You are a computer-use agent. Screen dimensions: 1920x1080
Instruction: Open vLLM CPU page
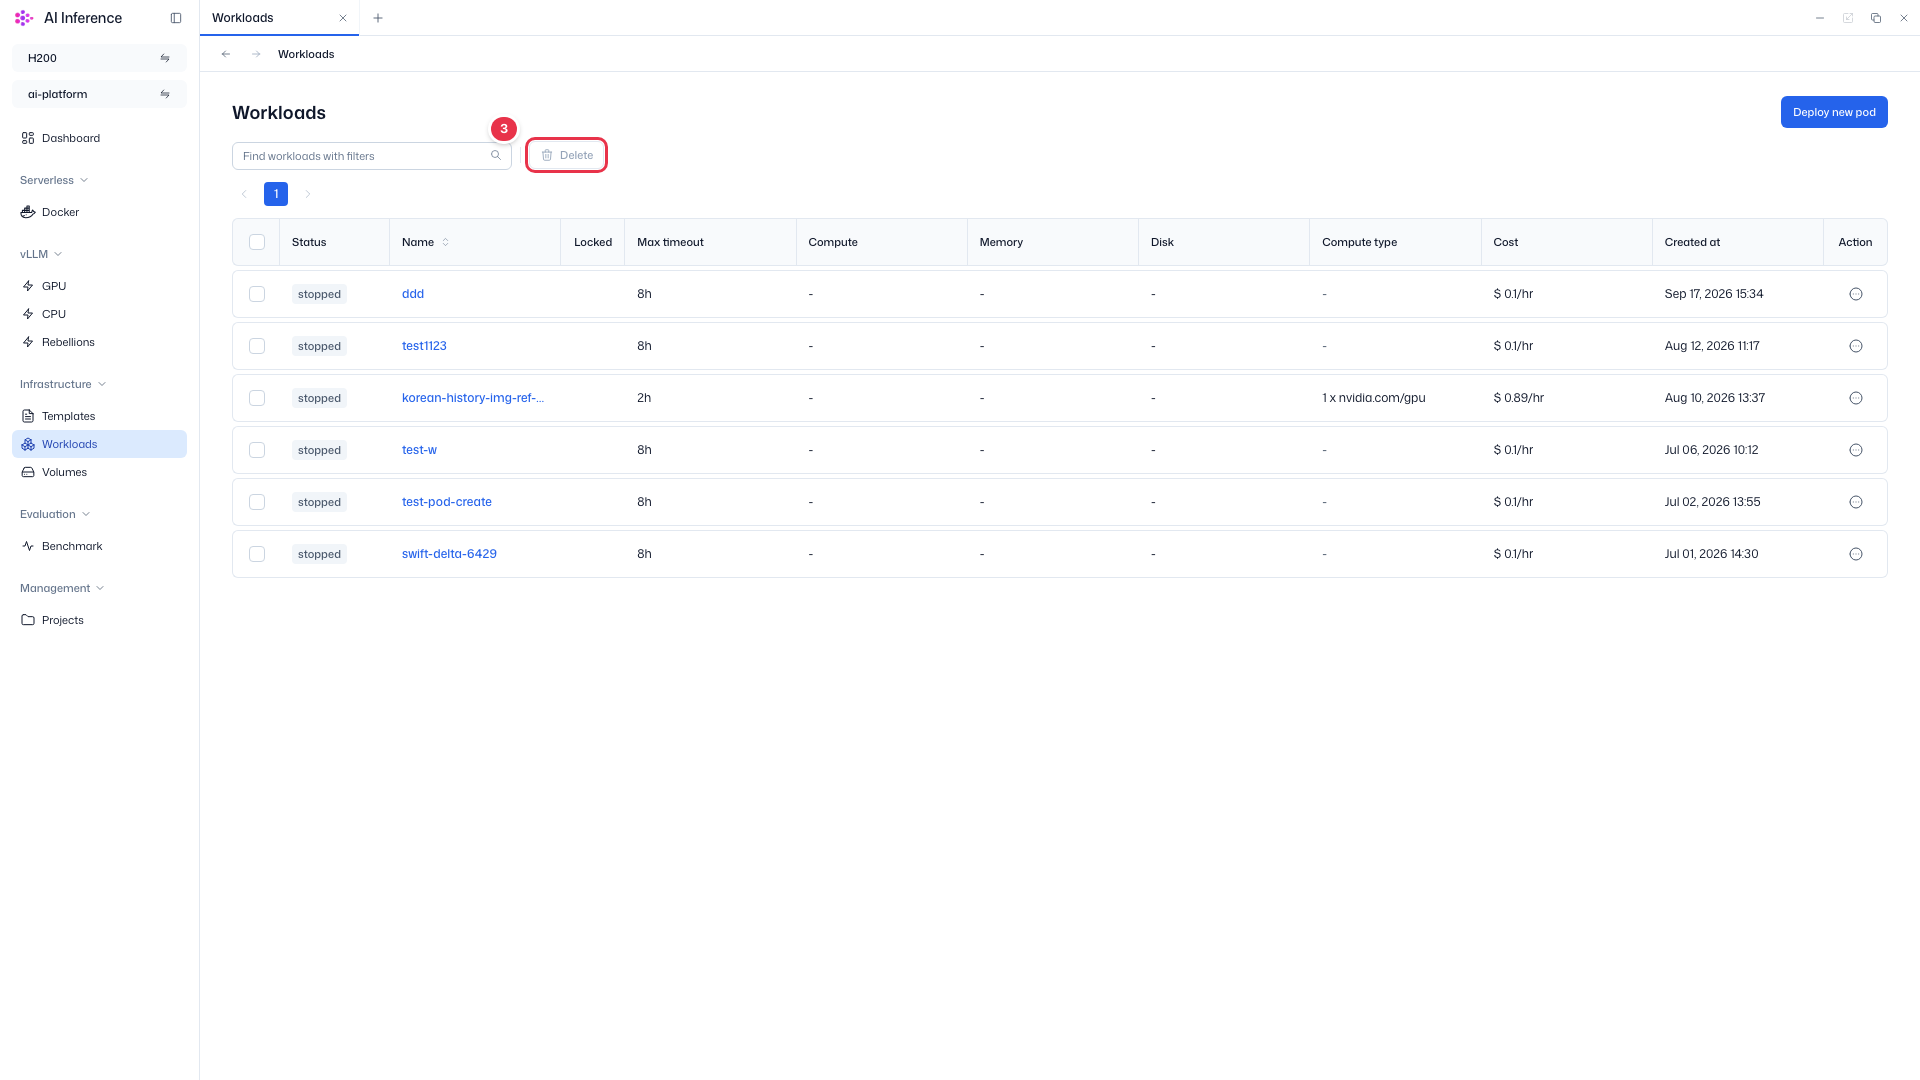[99, 314]
